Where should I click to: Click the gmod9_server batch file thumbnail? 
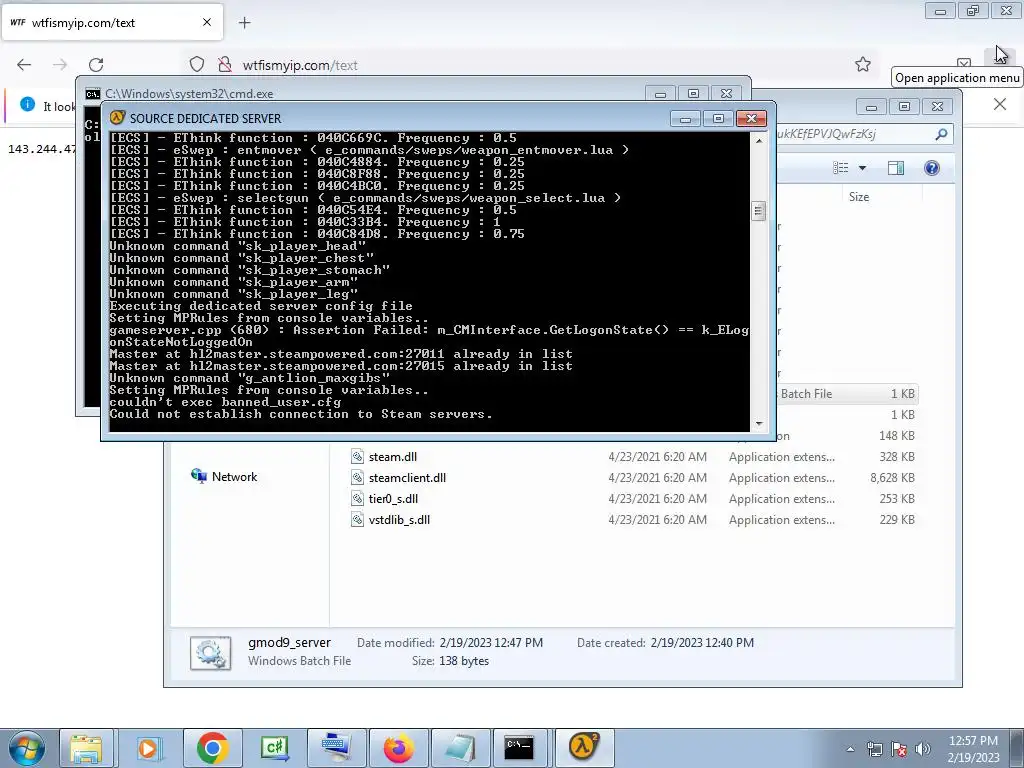pos(210,652)
